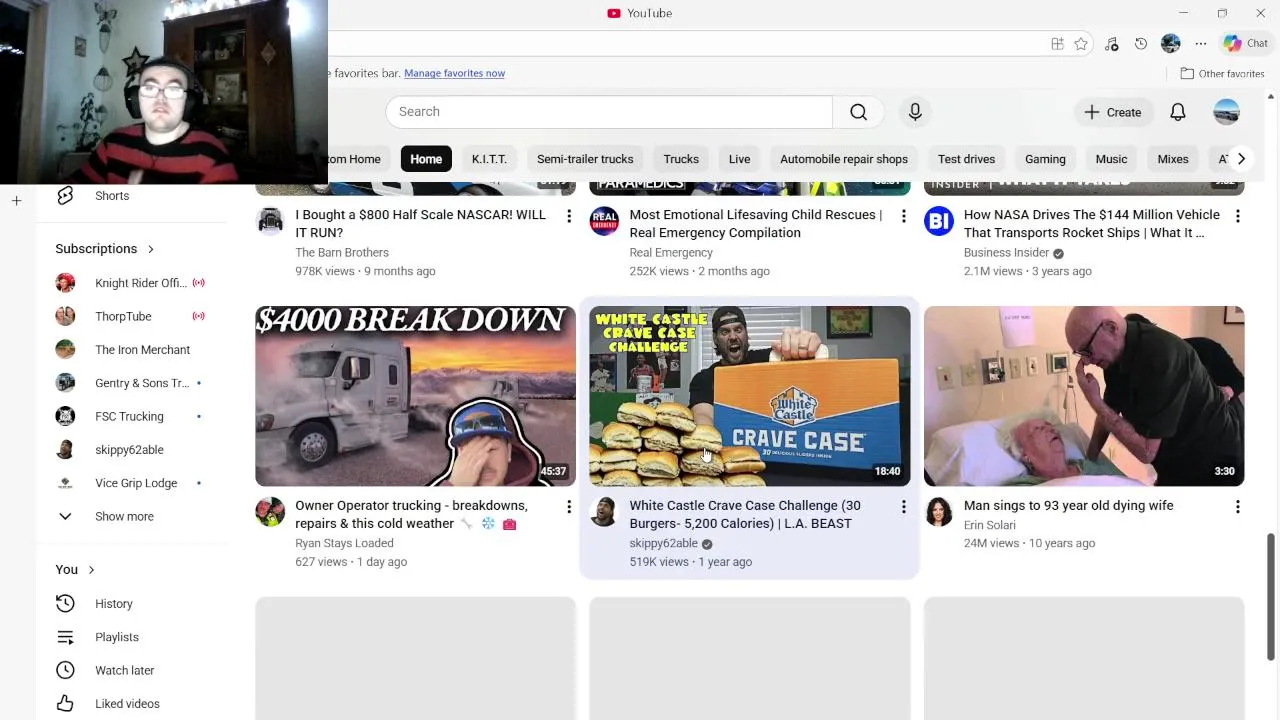
Task: Follow the Manage favorites now link
Action: point(454,74)
